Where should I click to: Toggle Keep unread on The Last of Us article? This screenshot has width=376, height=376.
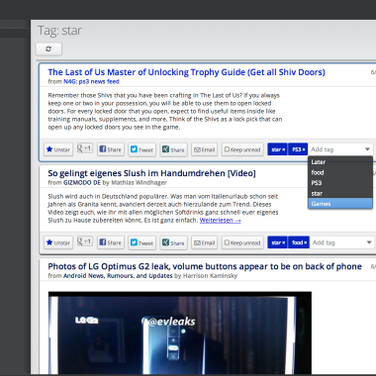pyautogui.click(x=242, y=149)
